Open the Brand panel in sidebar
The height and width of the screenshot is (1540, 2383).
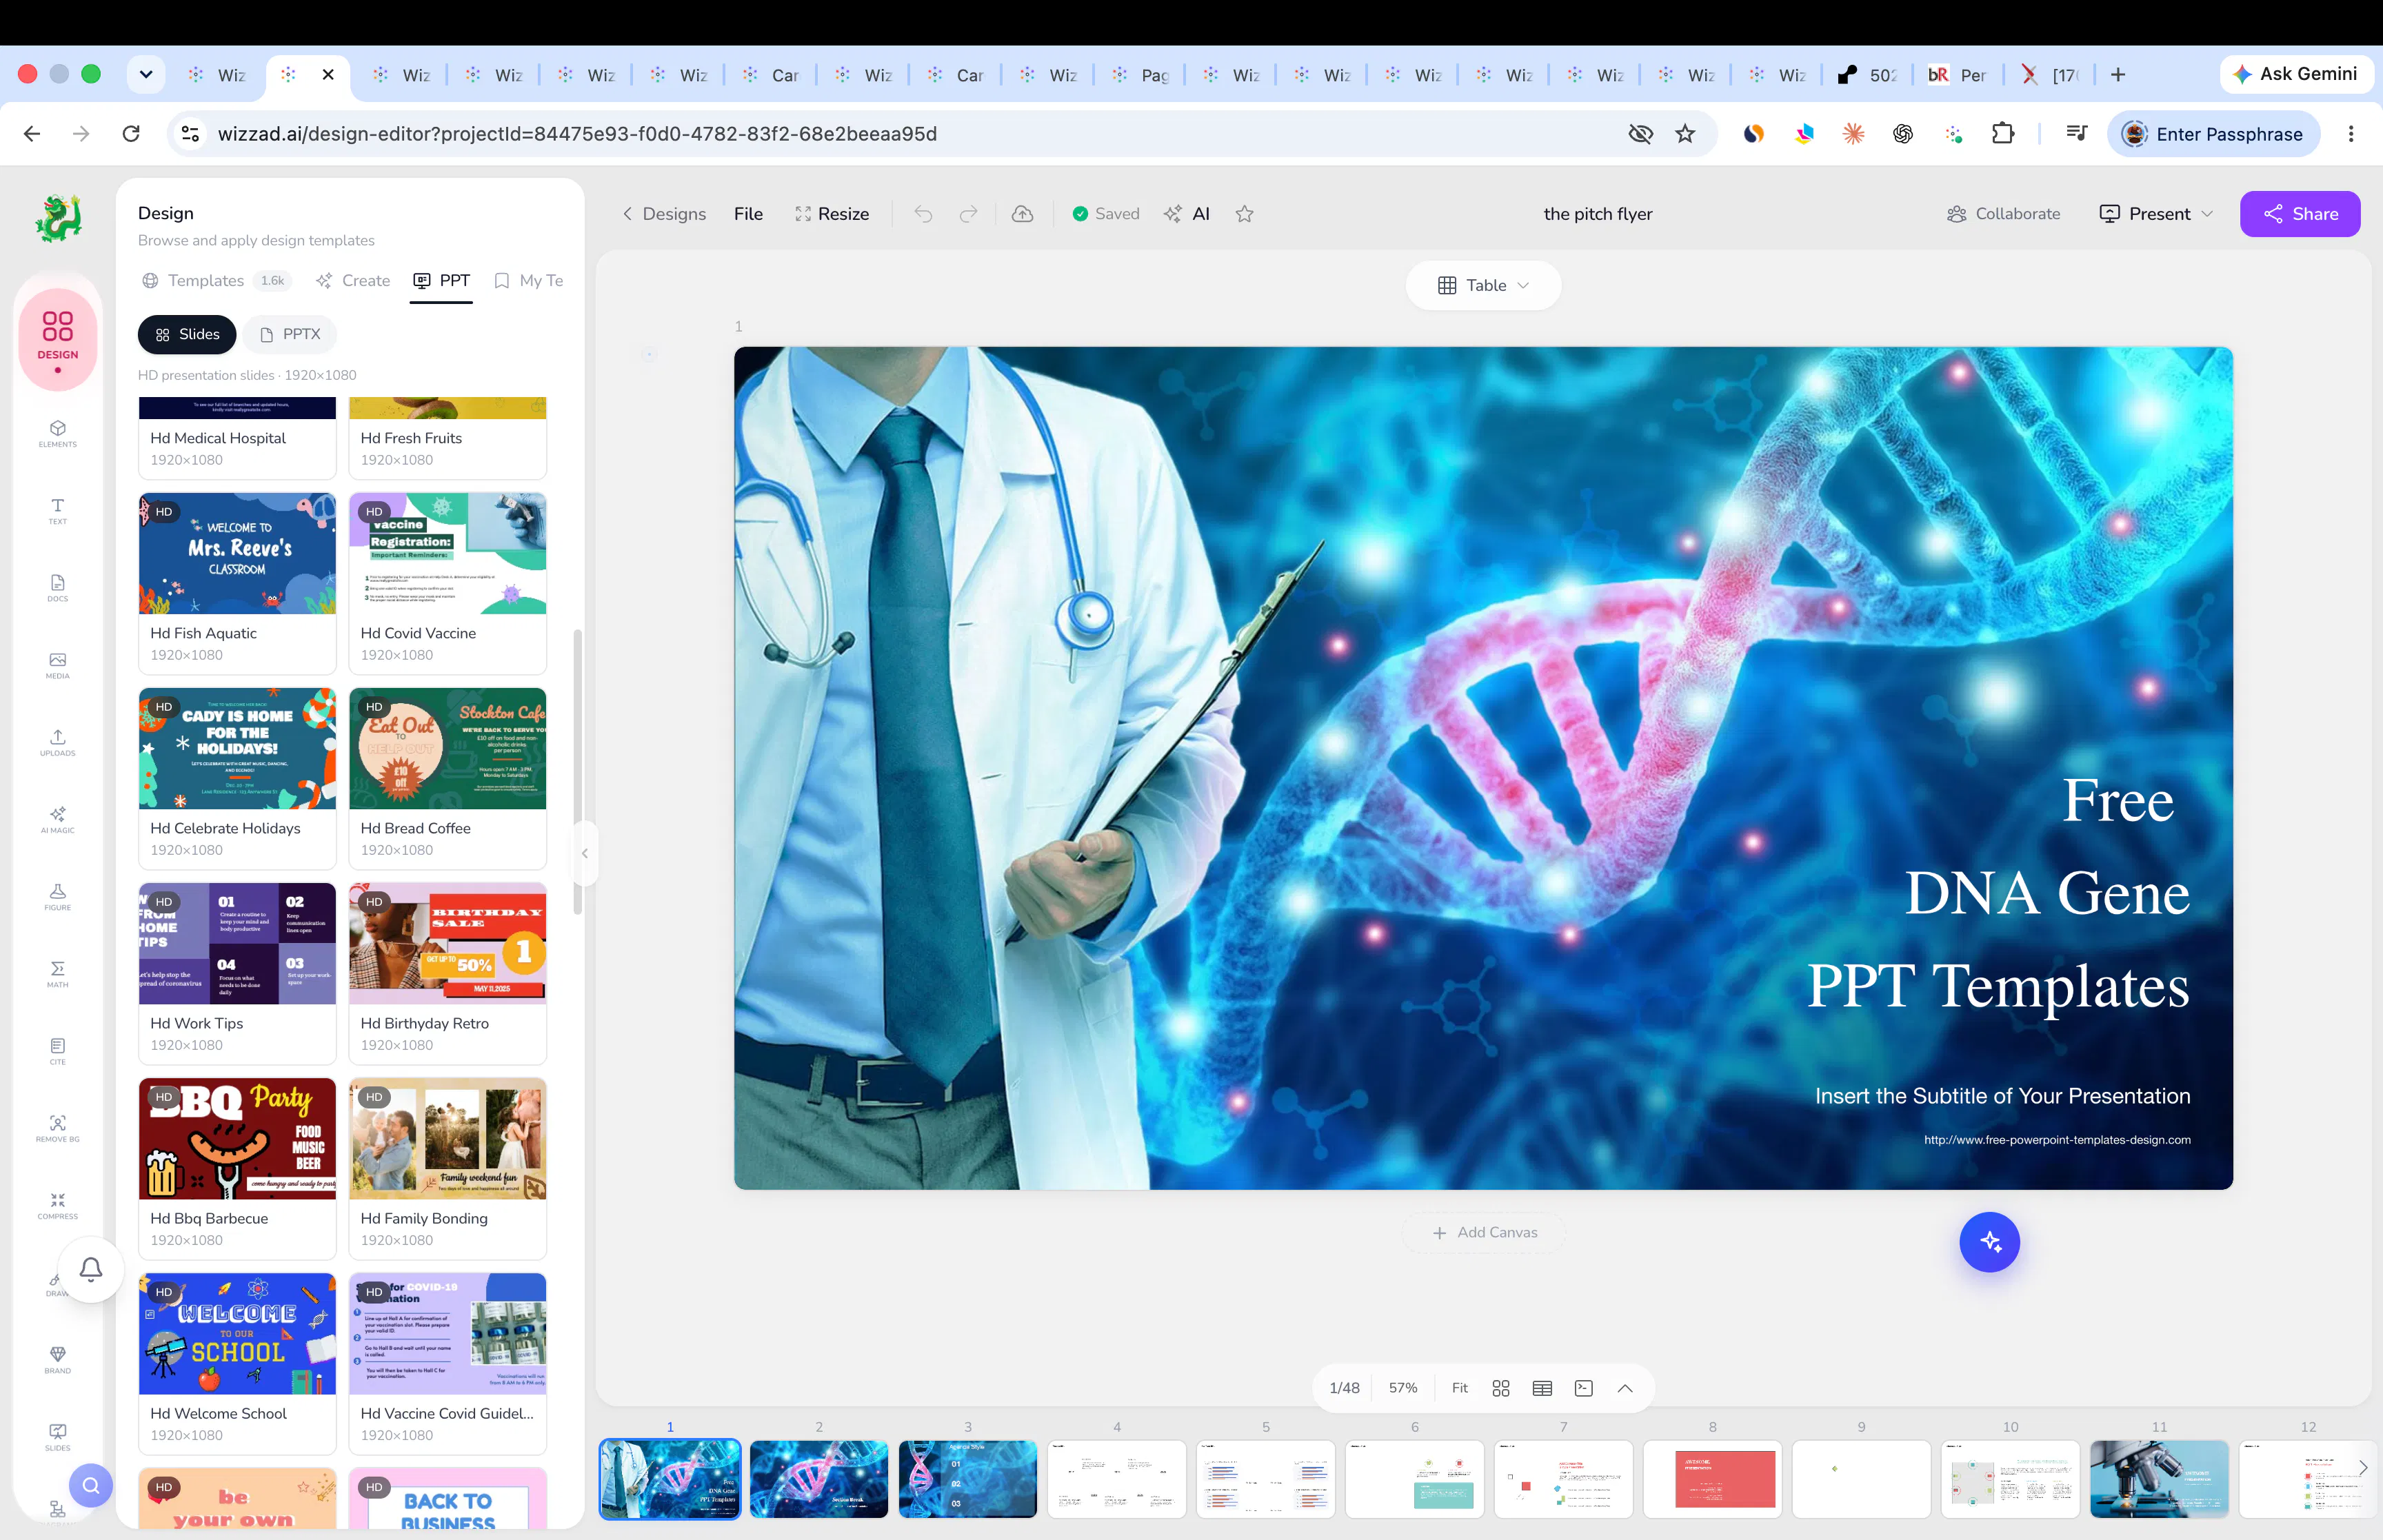57,1360
